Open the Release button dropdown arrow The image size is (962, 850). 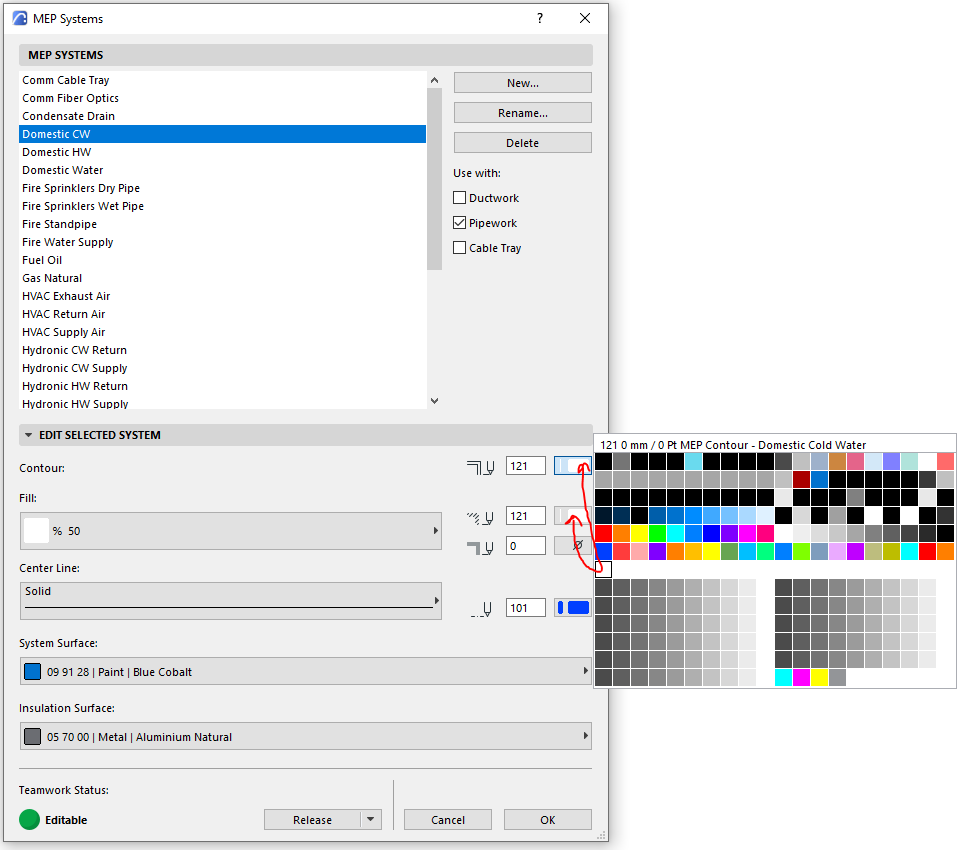[371, 819]
